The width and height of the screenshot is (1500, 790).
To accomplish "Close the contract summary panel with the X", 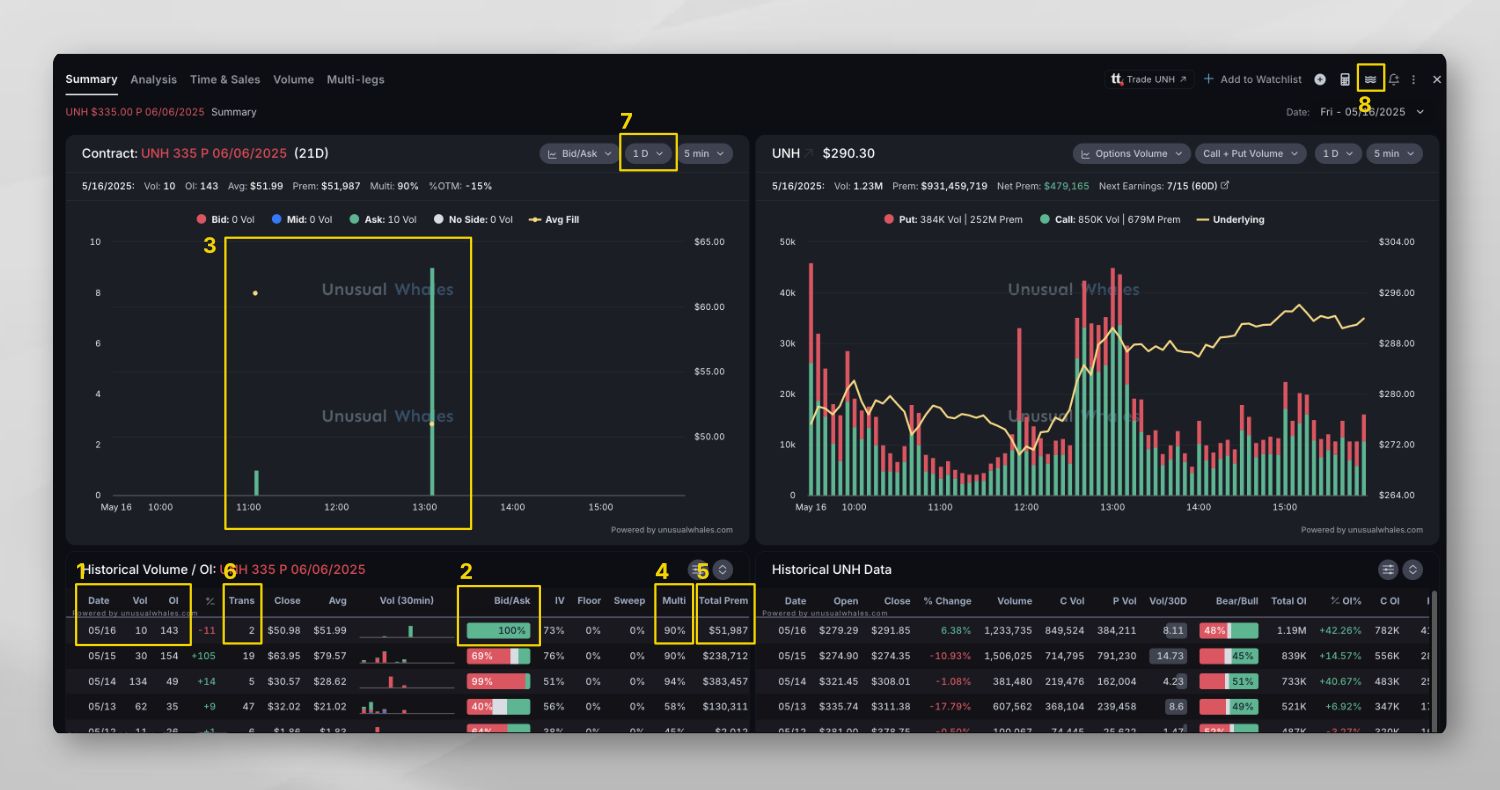I will coord(1437,79).
